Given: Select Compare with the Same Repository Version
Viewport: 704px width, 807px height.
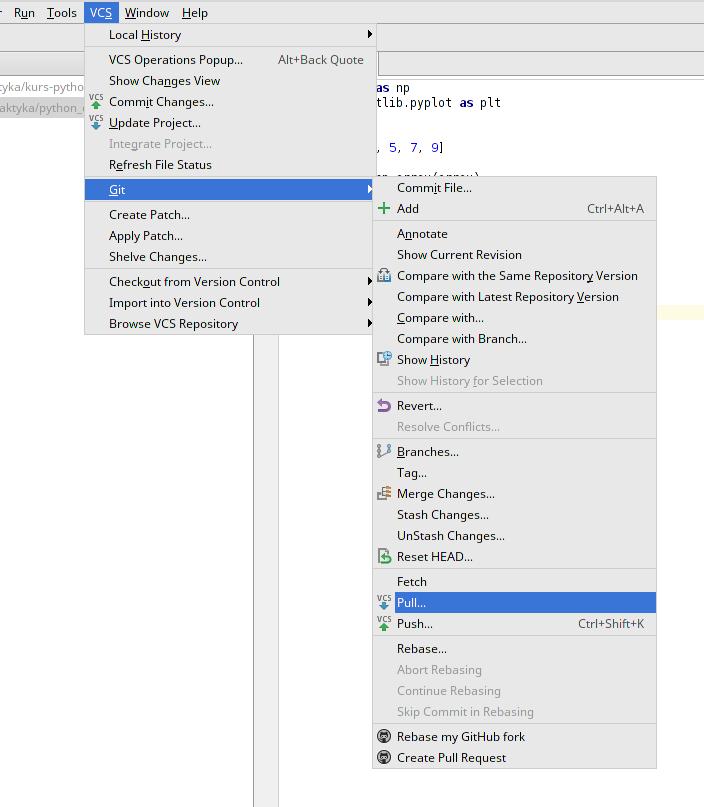Looking at the screenshot, I should point(514,276).
